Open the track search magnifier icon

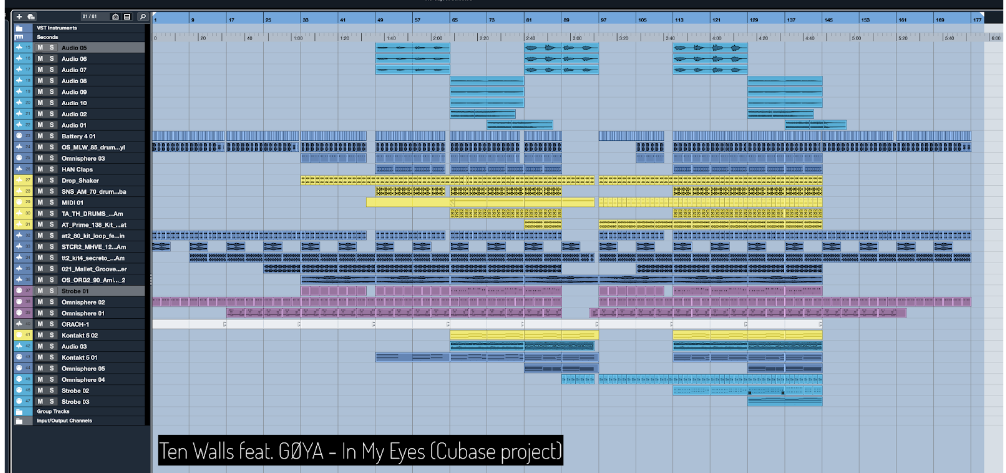click(x=143, y=17)
